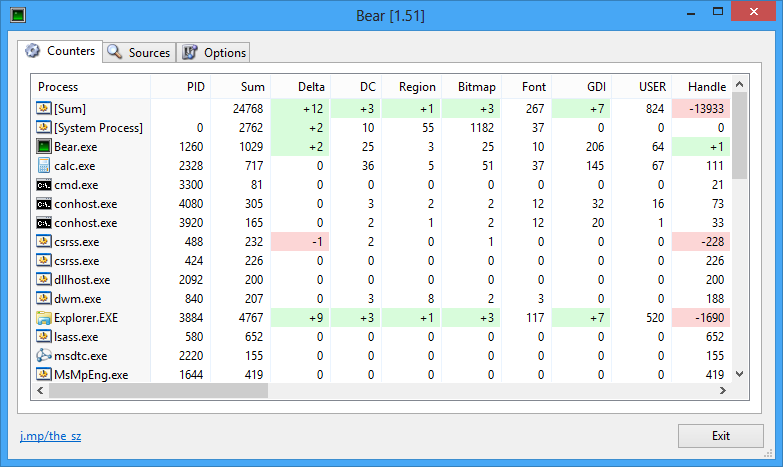Click the vertical scrollbar up arrow
783x467 pixels.
click(740, 84)
